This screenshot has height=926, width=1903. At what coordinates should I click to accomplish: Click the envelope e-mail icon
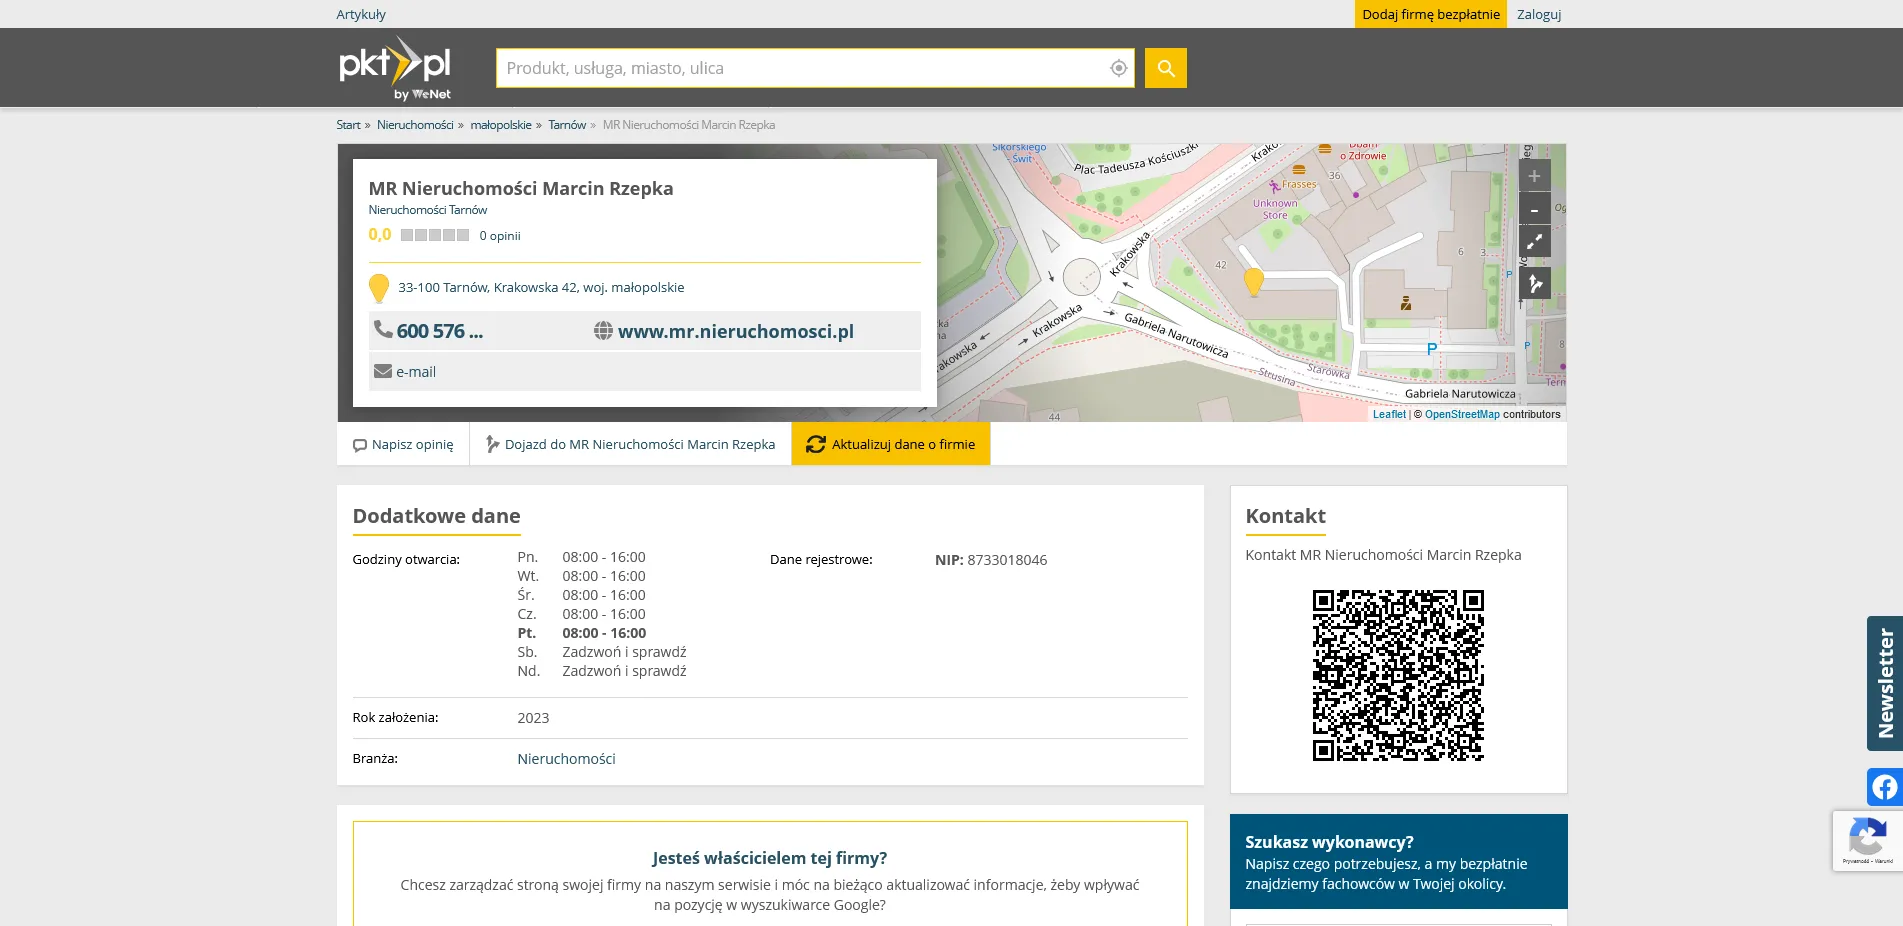383,371
